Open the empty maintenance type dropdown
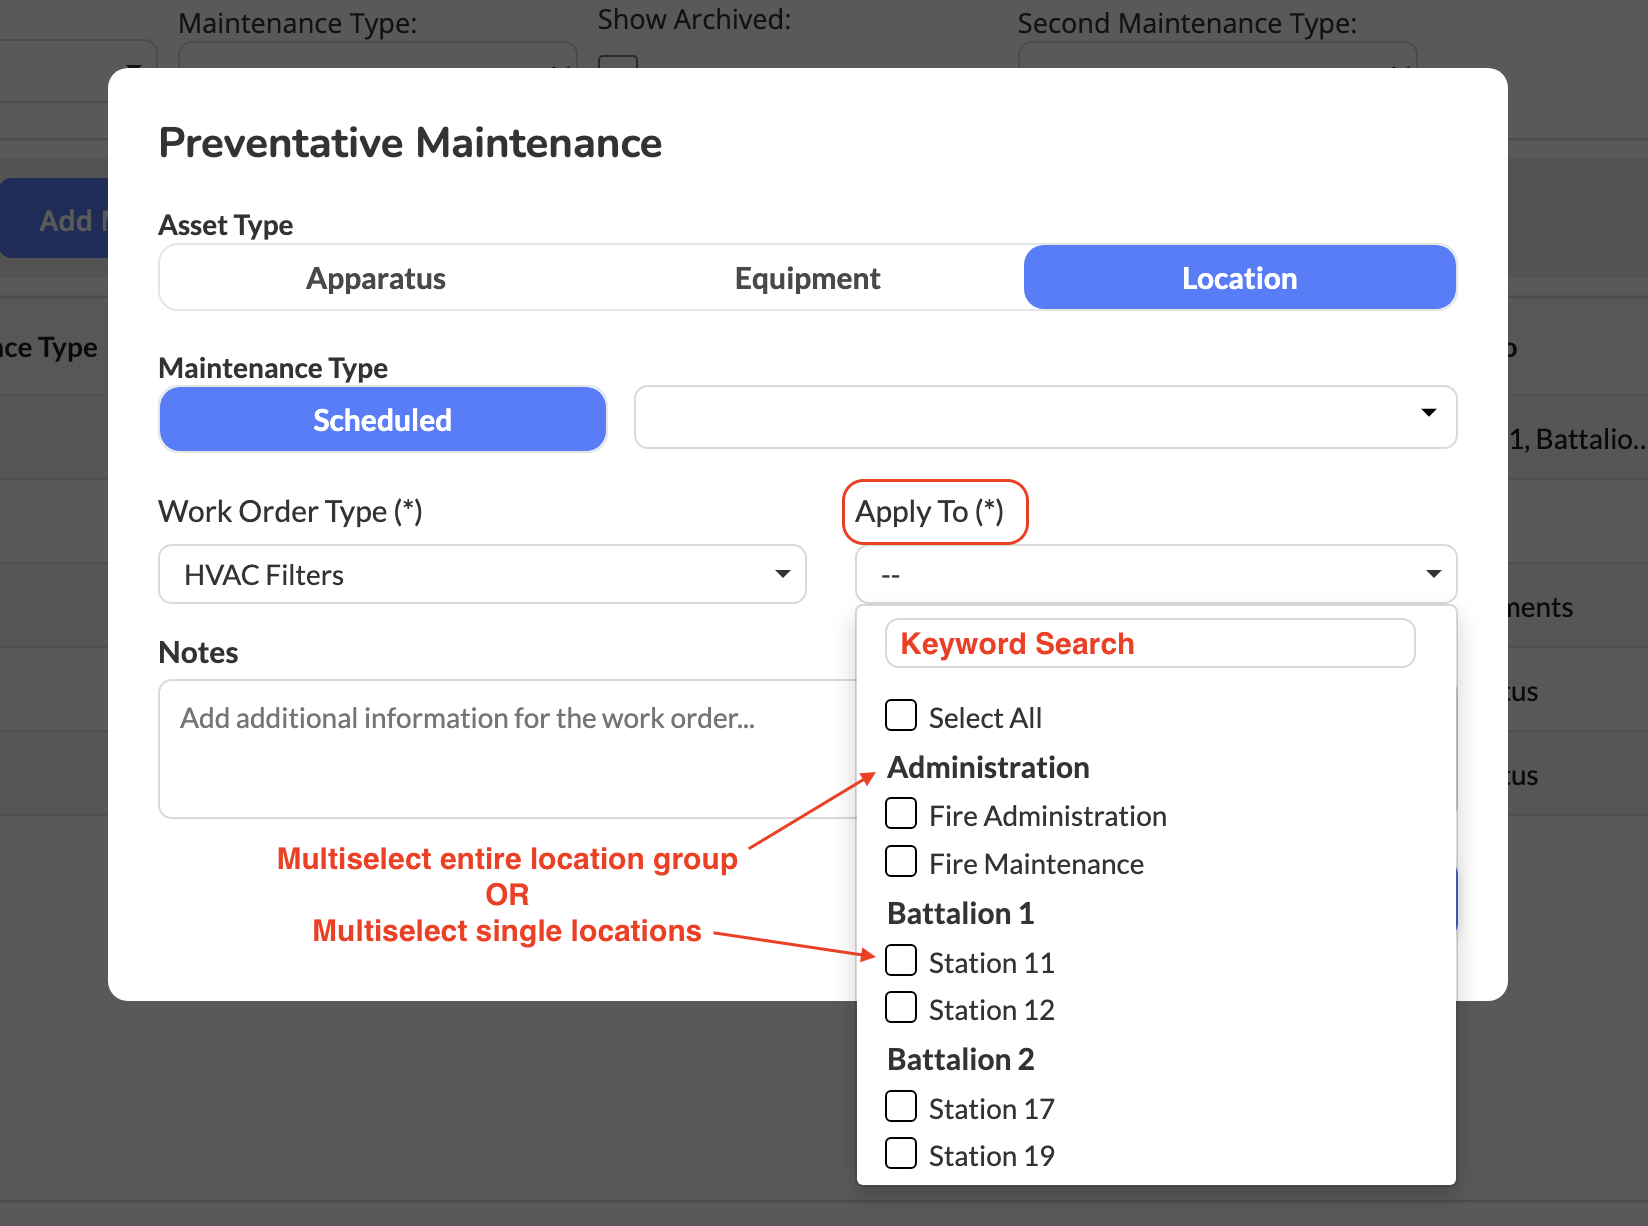 [1045, 417]
